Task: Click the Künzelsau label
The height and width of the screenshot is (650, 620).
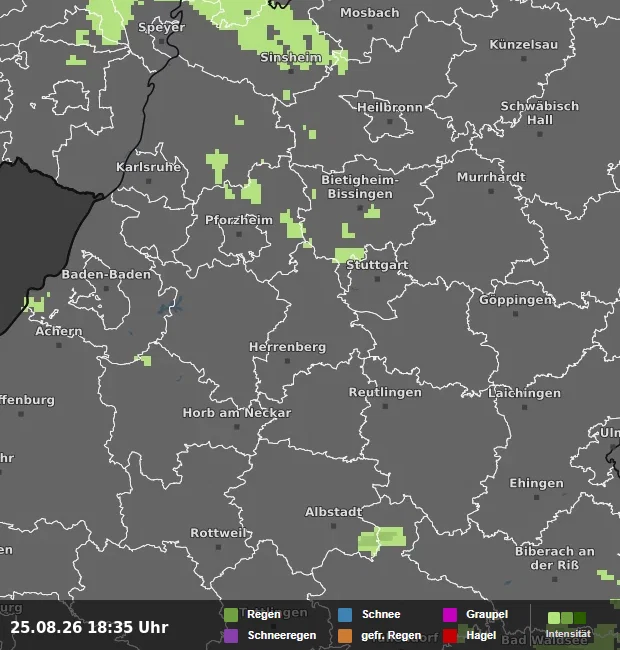Action: tap(523, 44)
